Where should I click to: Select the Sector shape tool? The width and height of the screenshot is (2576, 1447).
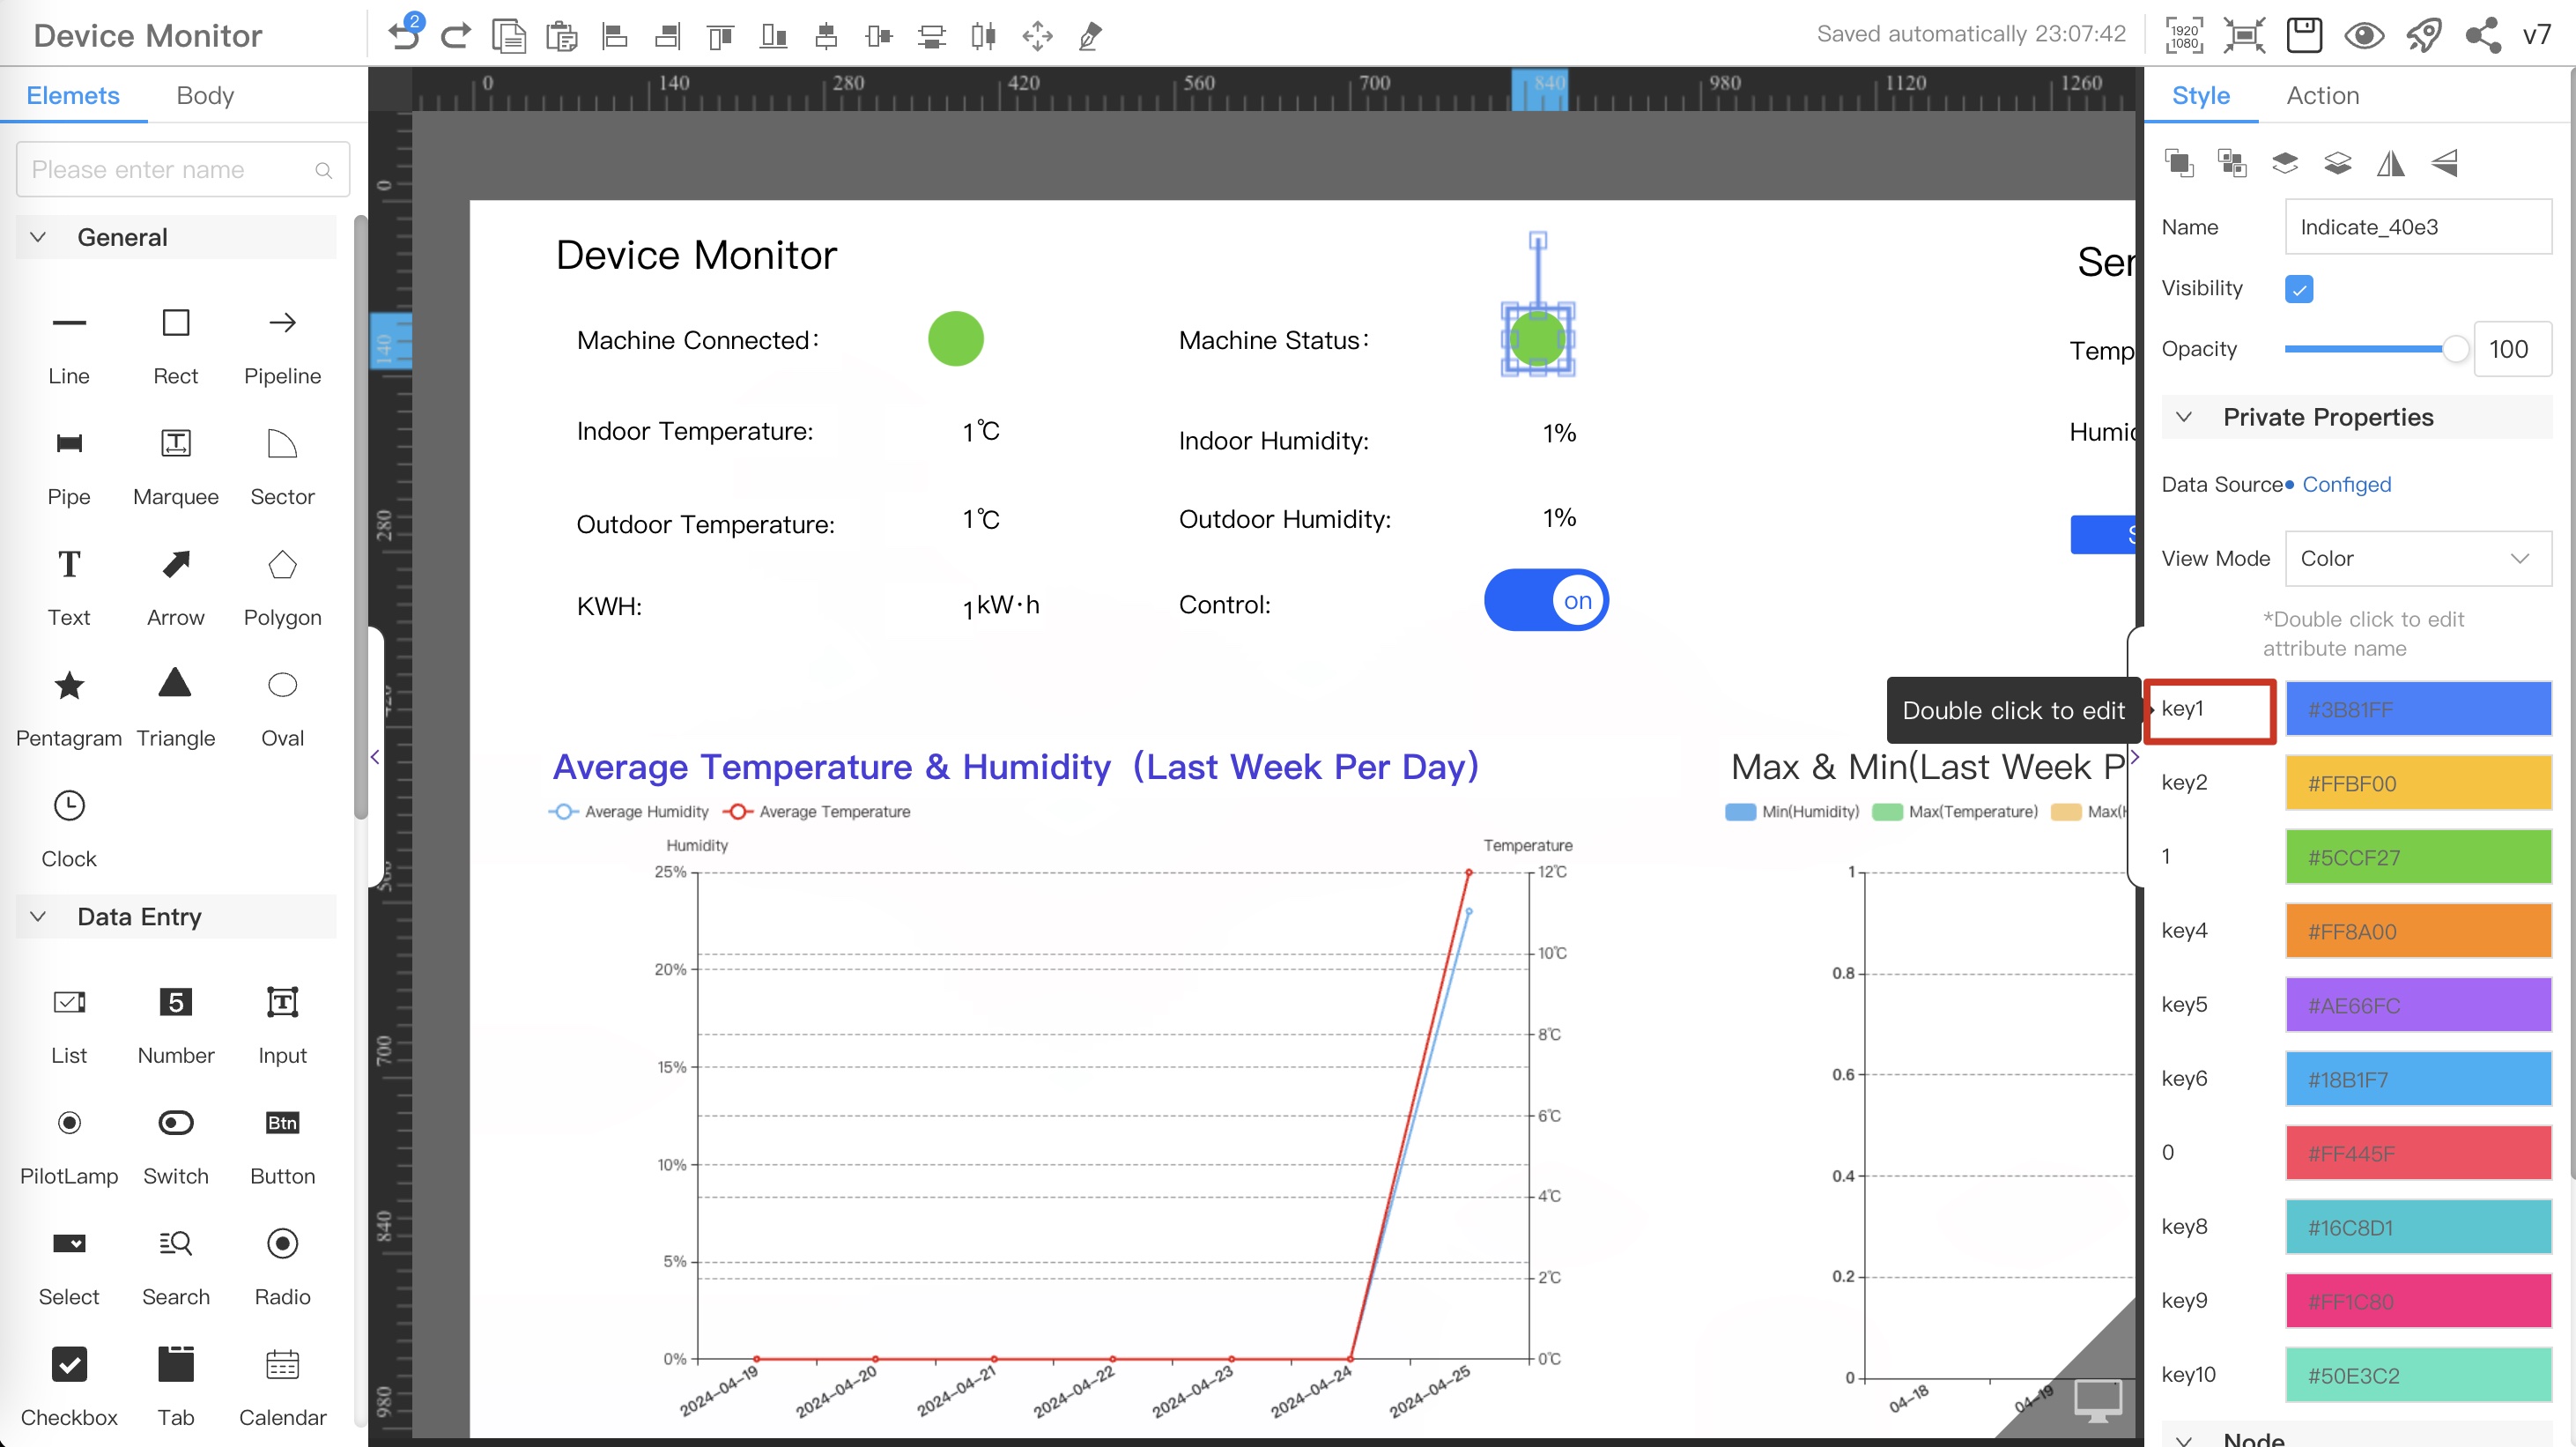click(x=281, y=464)
